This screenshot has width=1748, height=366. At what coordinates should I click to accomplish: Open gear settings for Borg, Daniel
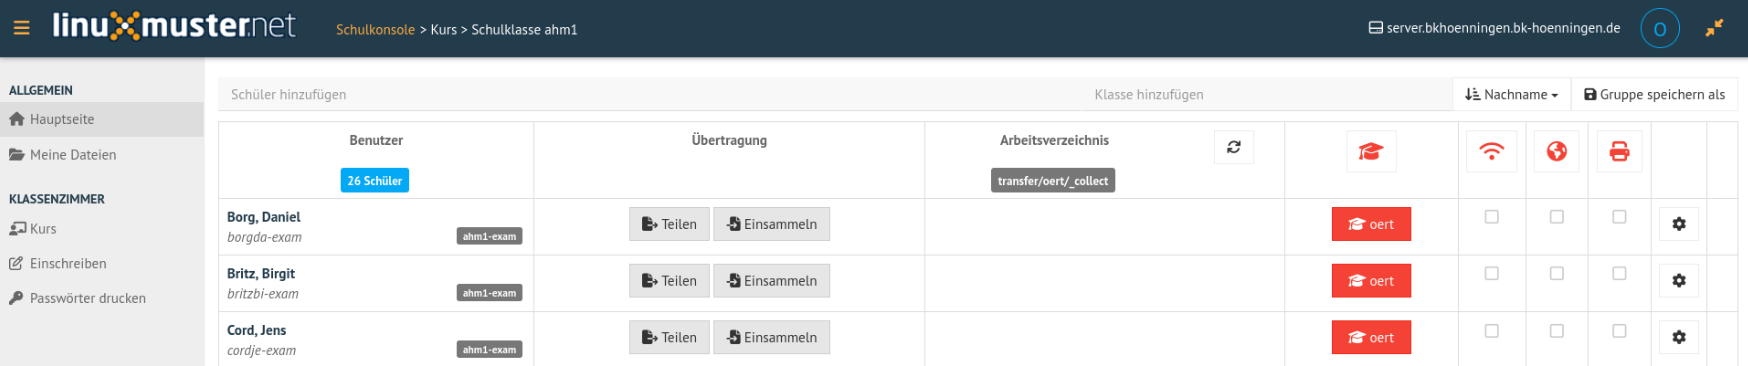[x=1679, y=224]
